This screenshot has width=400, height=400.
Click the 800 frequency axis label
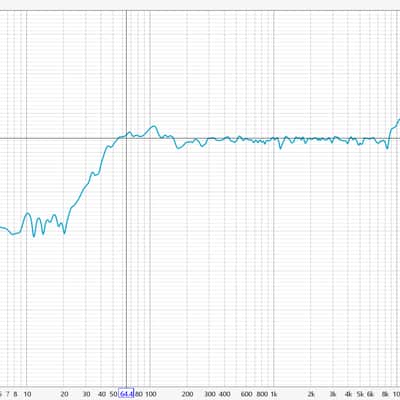coord(262,394)
